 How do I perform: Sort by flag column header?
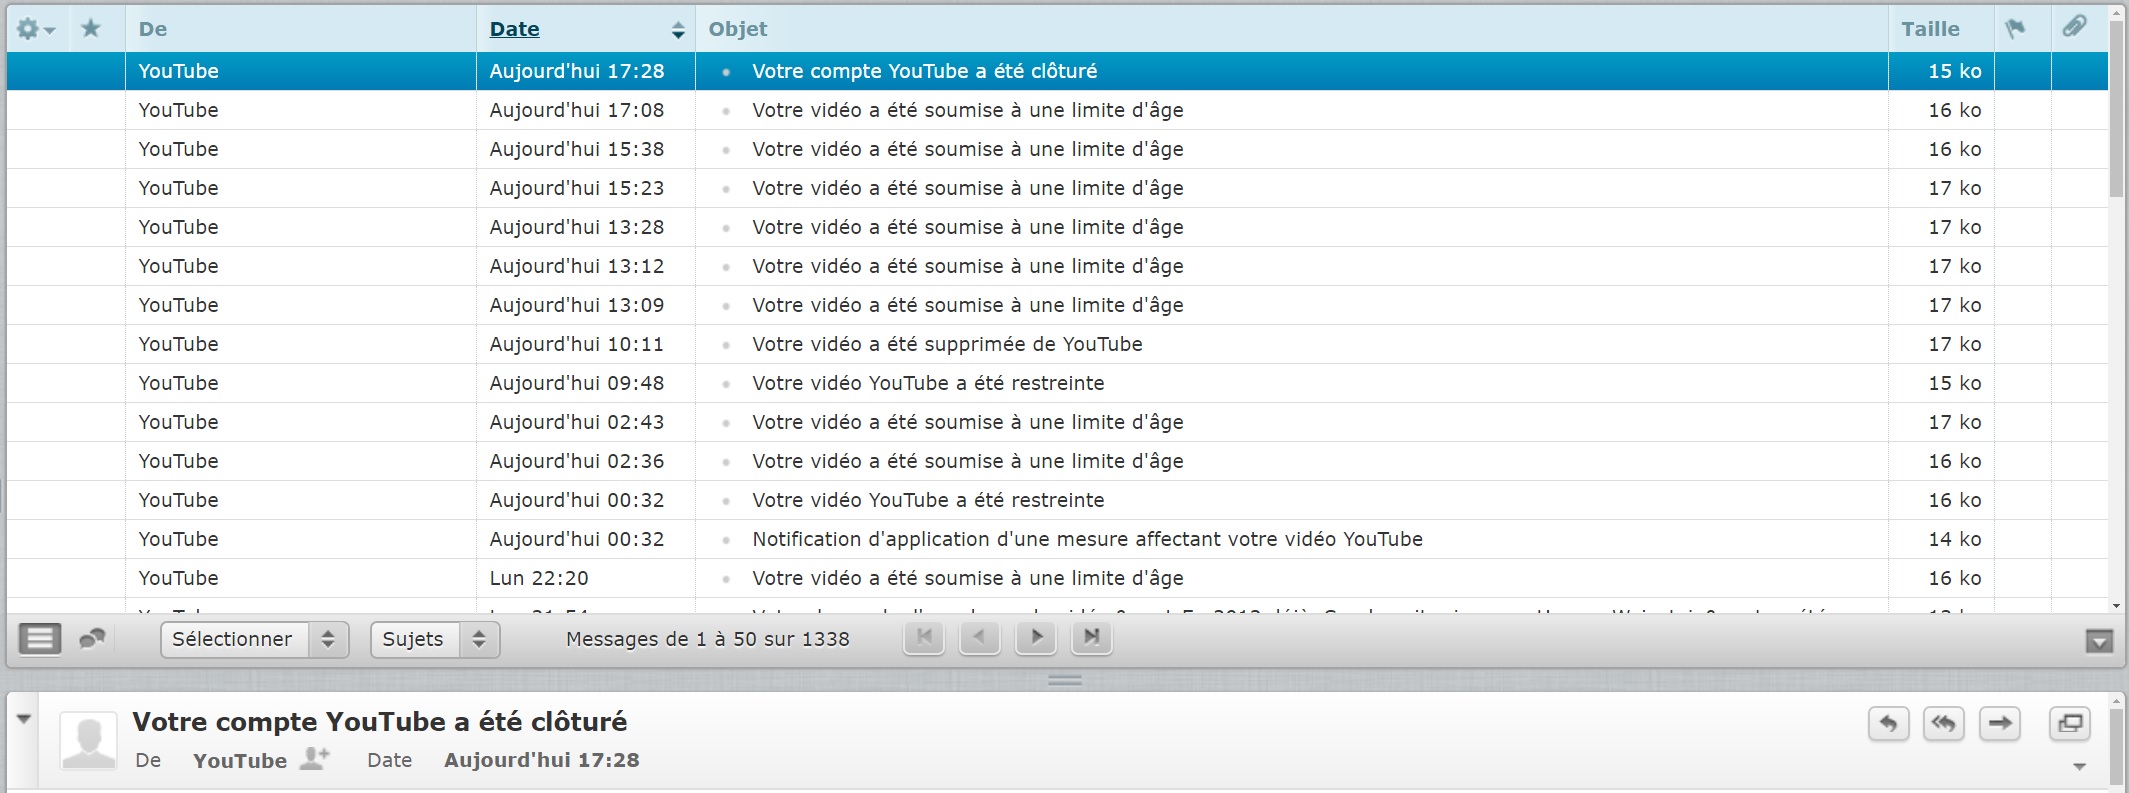point(2015,29)
